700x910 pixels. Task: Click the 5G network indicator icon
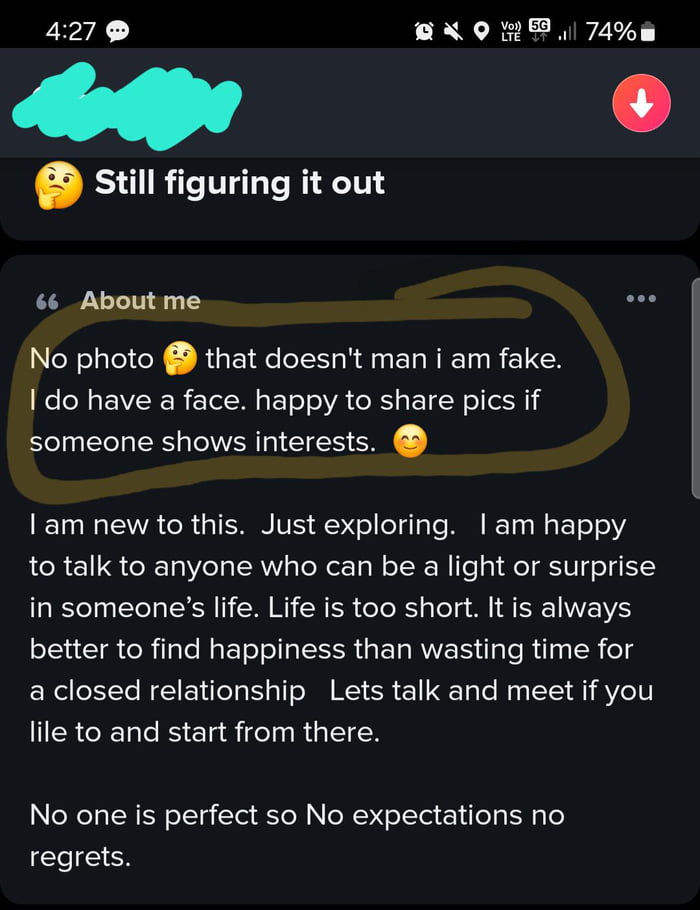[539, 28]
